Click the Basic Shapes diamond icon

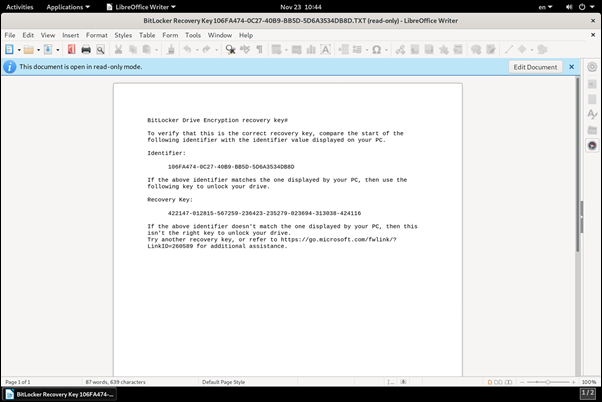pos(522,49)
